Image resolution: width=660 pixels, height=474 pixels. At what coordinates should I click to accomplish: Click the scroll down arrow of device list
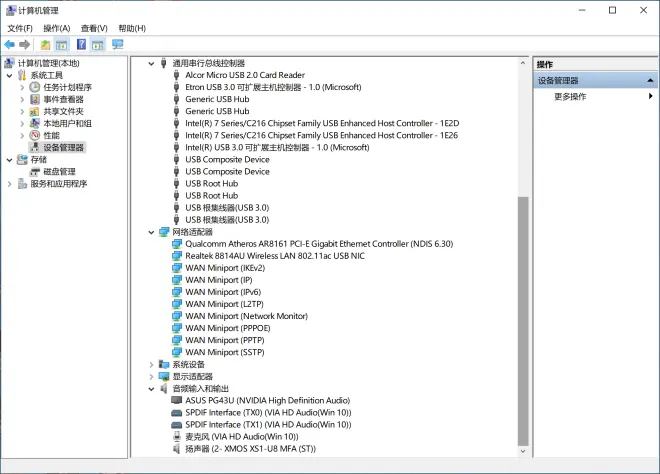click(x=523, y=451)
